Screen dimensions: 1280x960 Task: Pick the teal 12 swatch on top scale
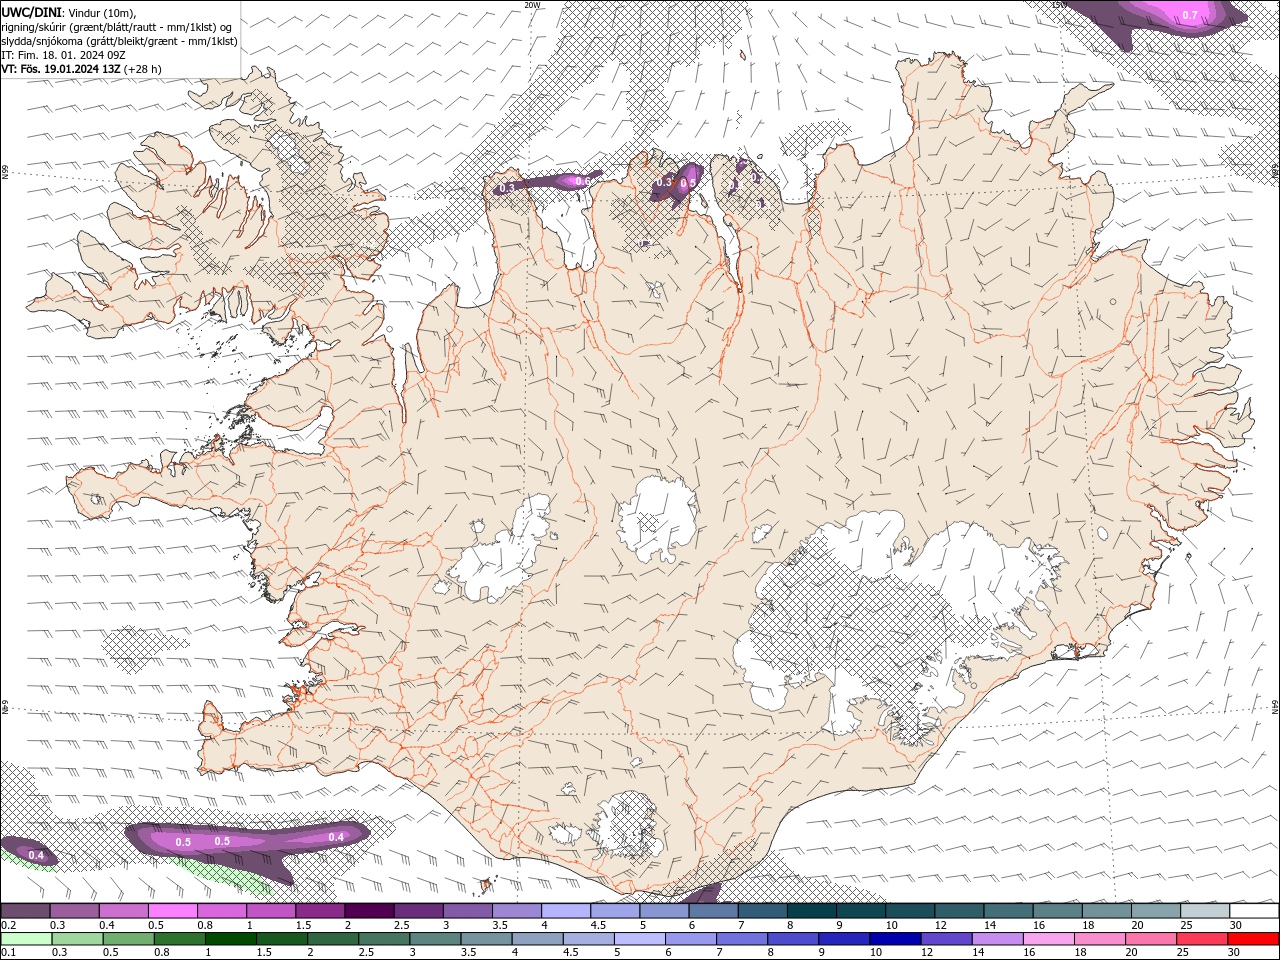click(959, 911)
